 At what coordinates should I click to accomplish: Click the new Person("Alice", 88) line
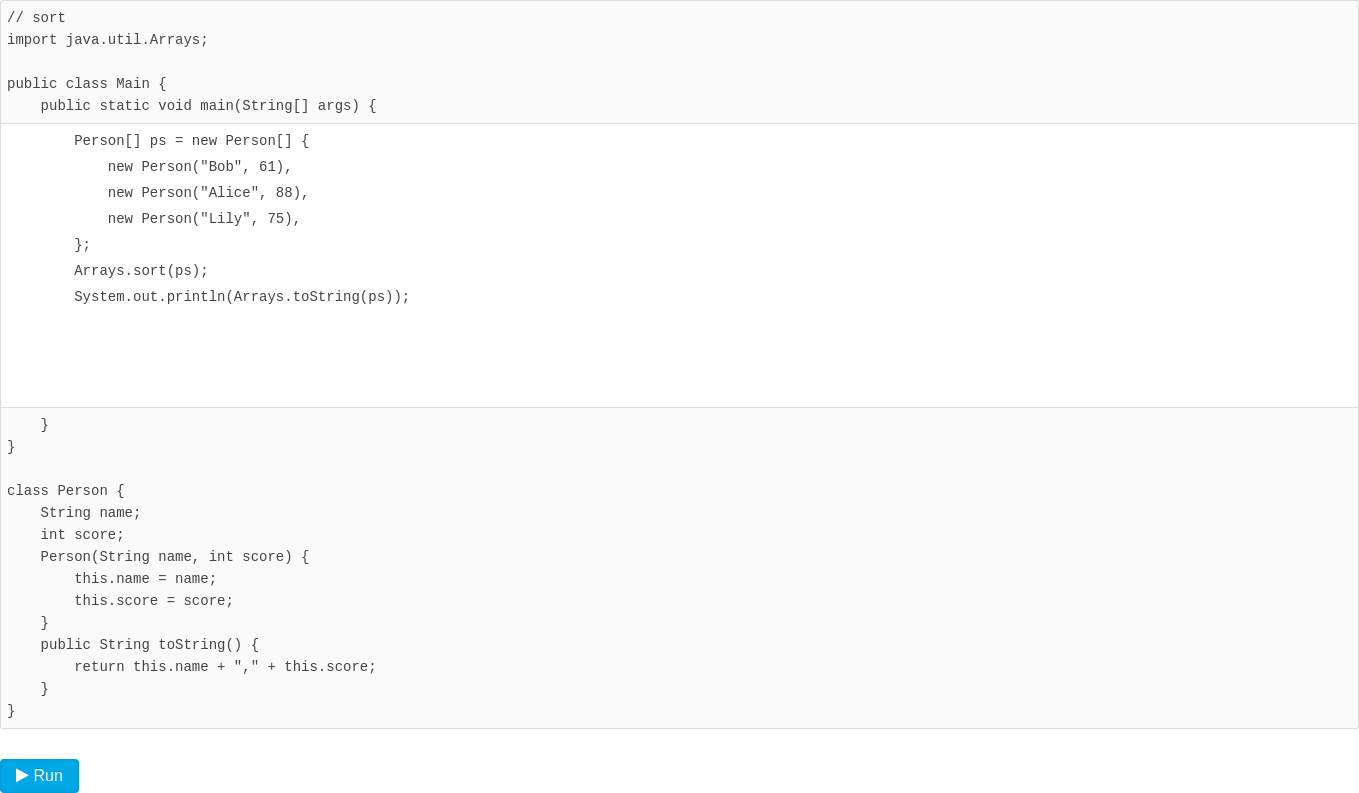[x=208, y=193]
